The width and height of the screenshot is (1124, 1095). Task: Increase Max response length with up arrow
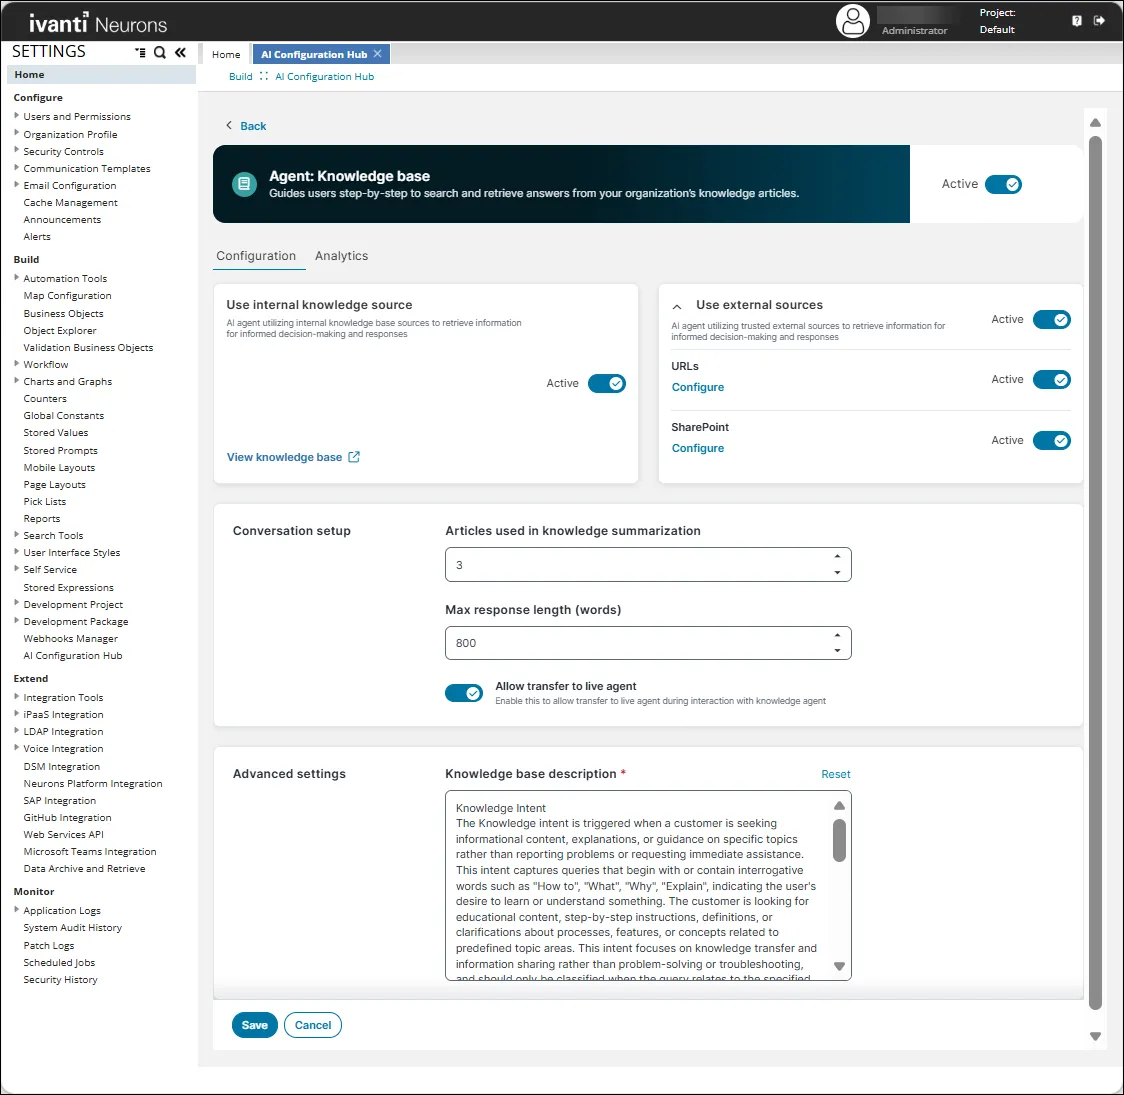coord(837,635)
